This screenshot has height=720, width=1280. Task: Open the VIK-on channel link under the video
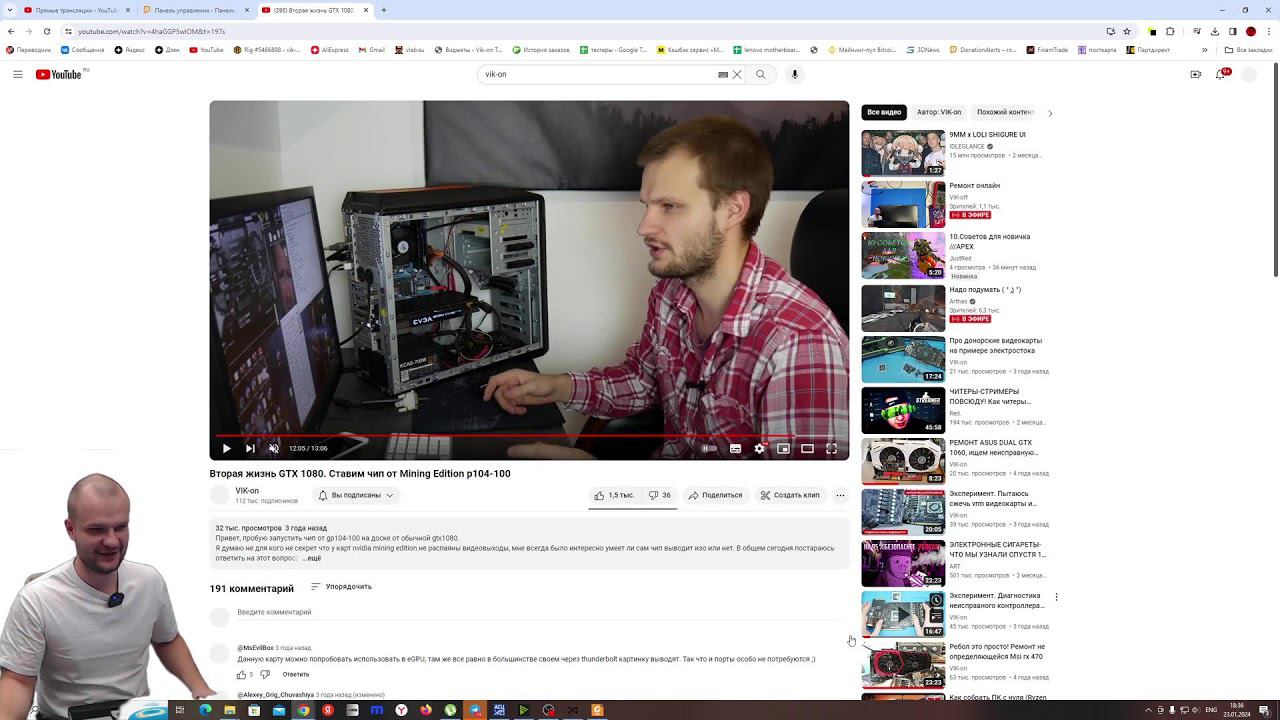tap(247, 491)
